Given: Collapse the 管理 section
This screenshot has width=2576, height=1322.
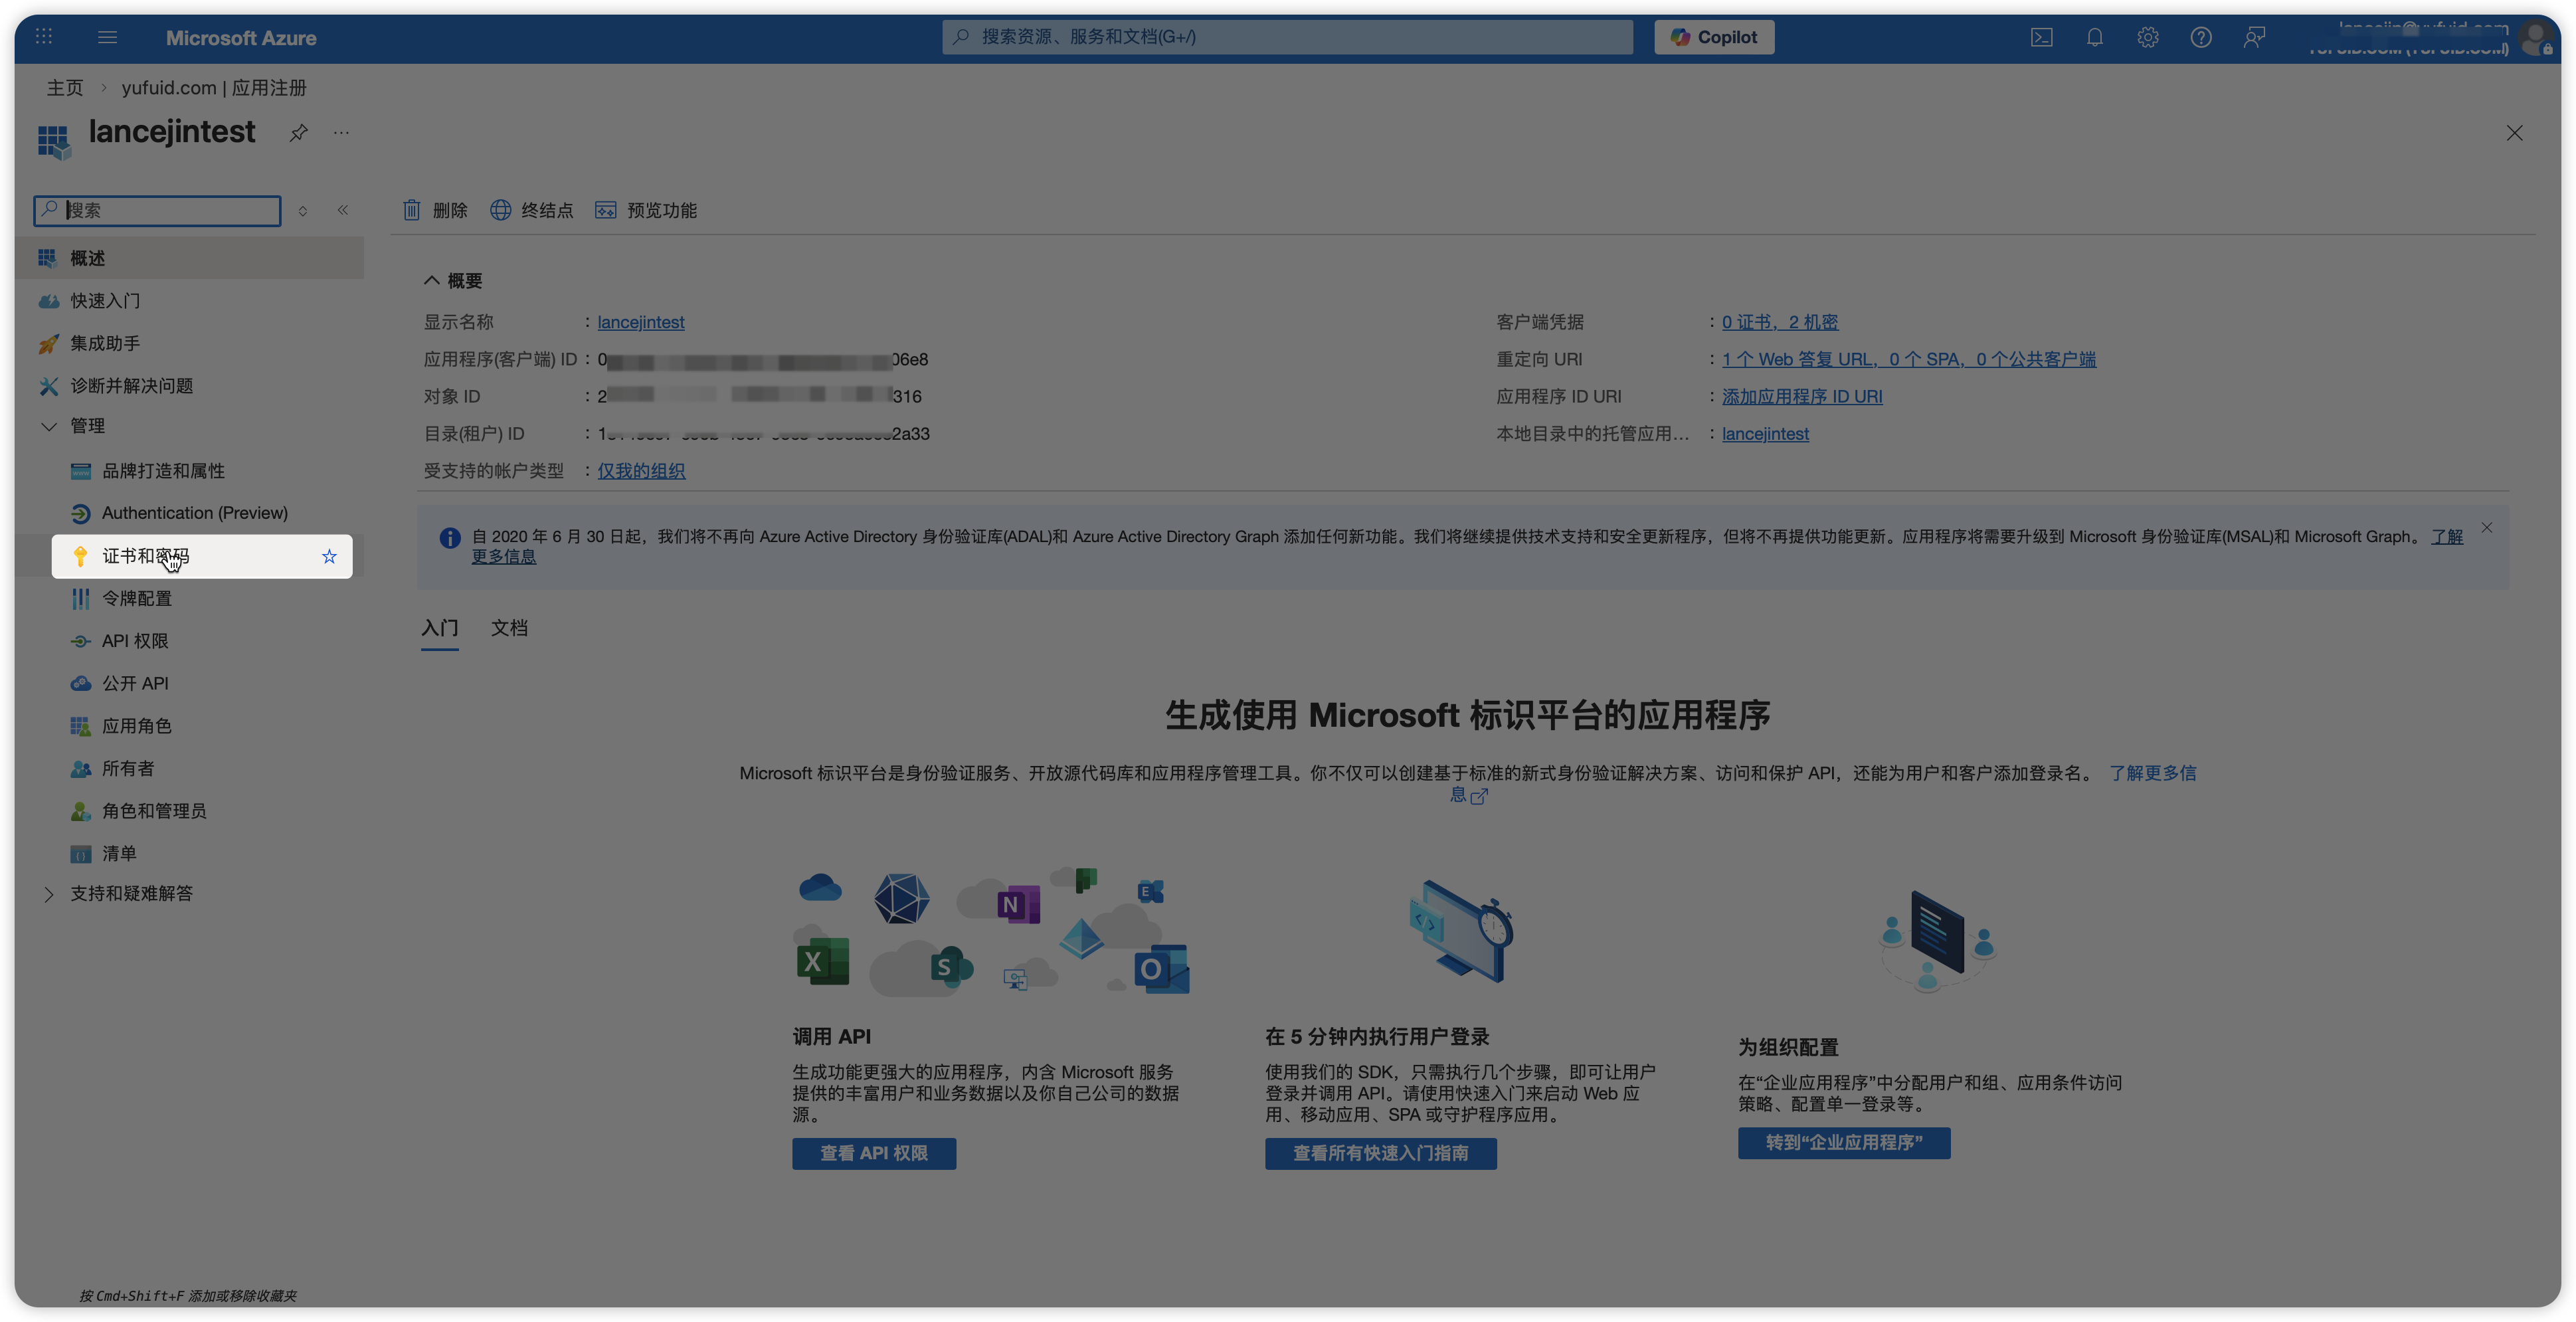Looking at the screenshot, I should [49, 426].
